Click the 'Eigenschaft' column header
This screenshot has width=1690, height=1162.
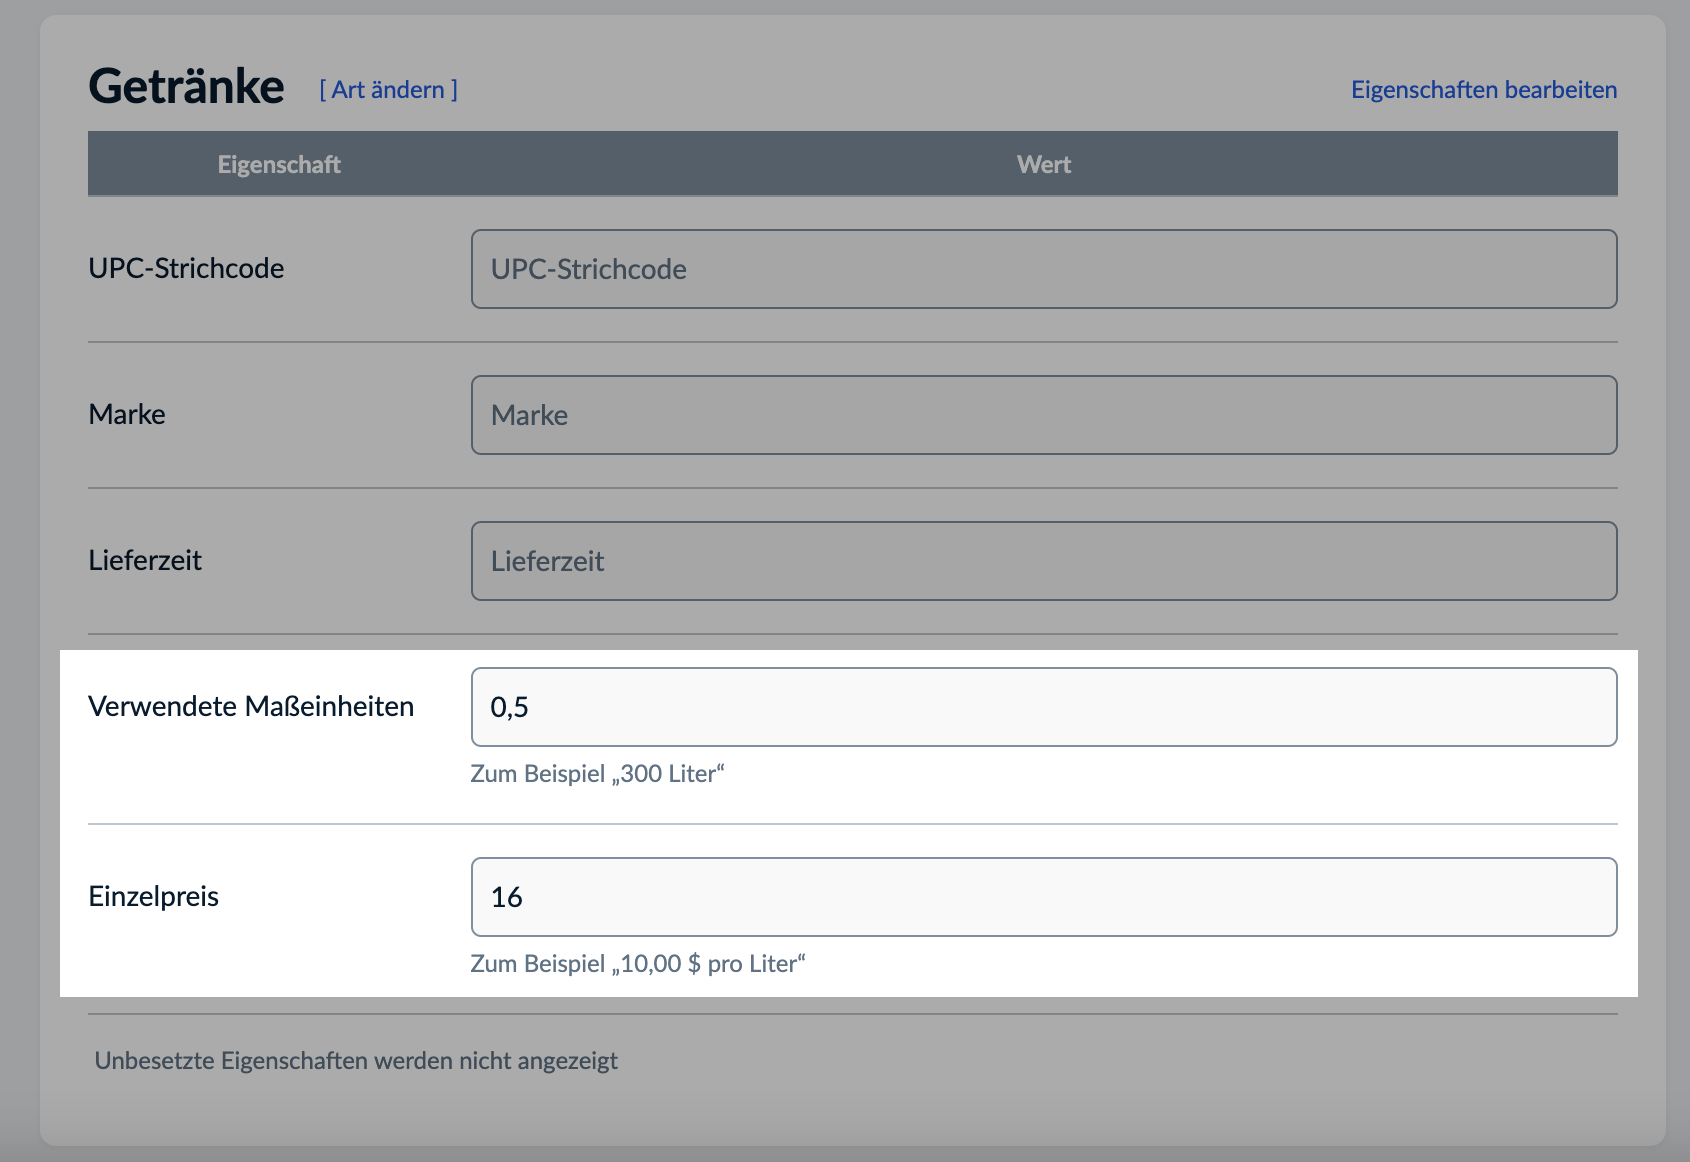[279, 165]
